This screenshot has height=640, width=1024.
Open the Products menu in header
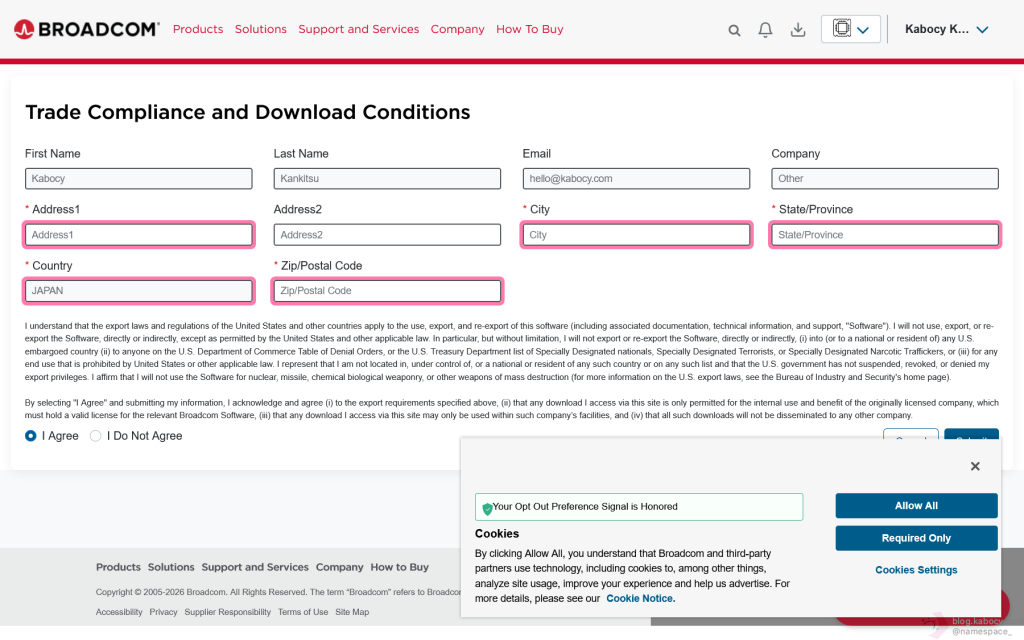198,29
